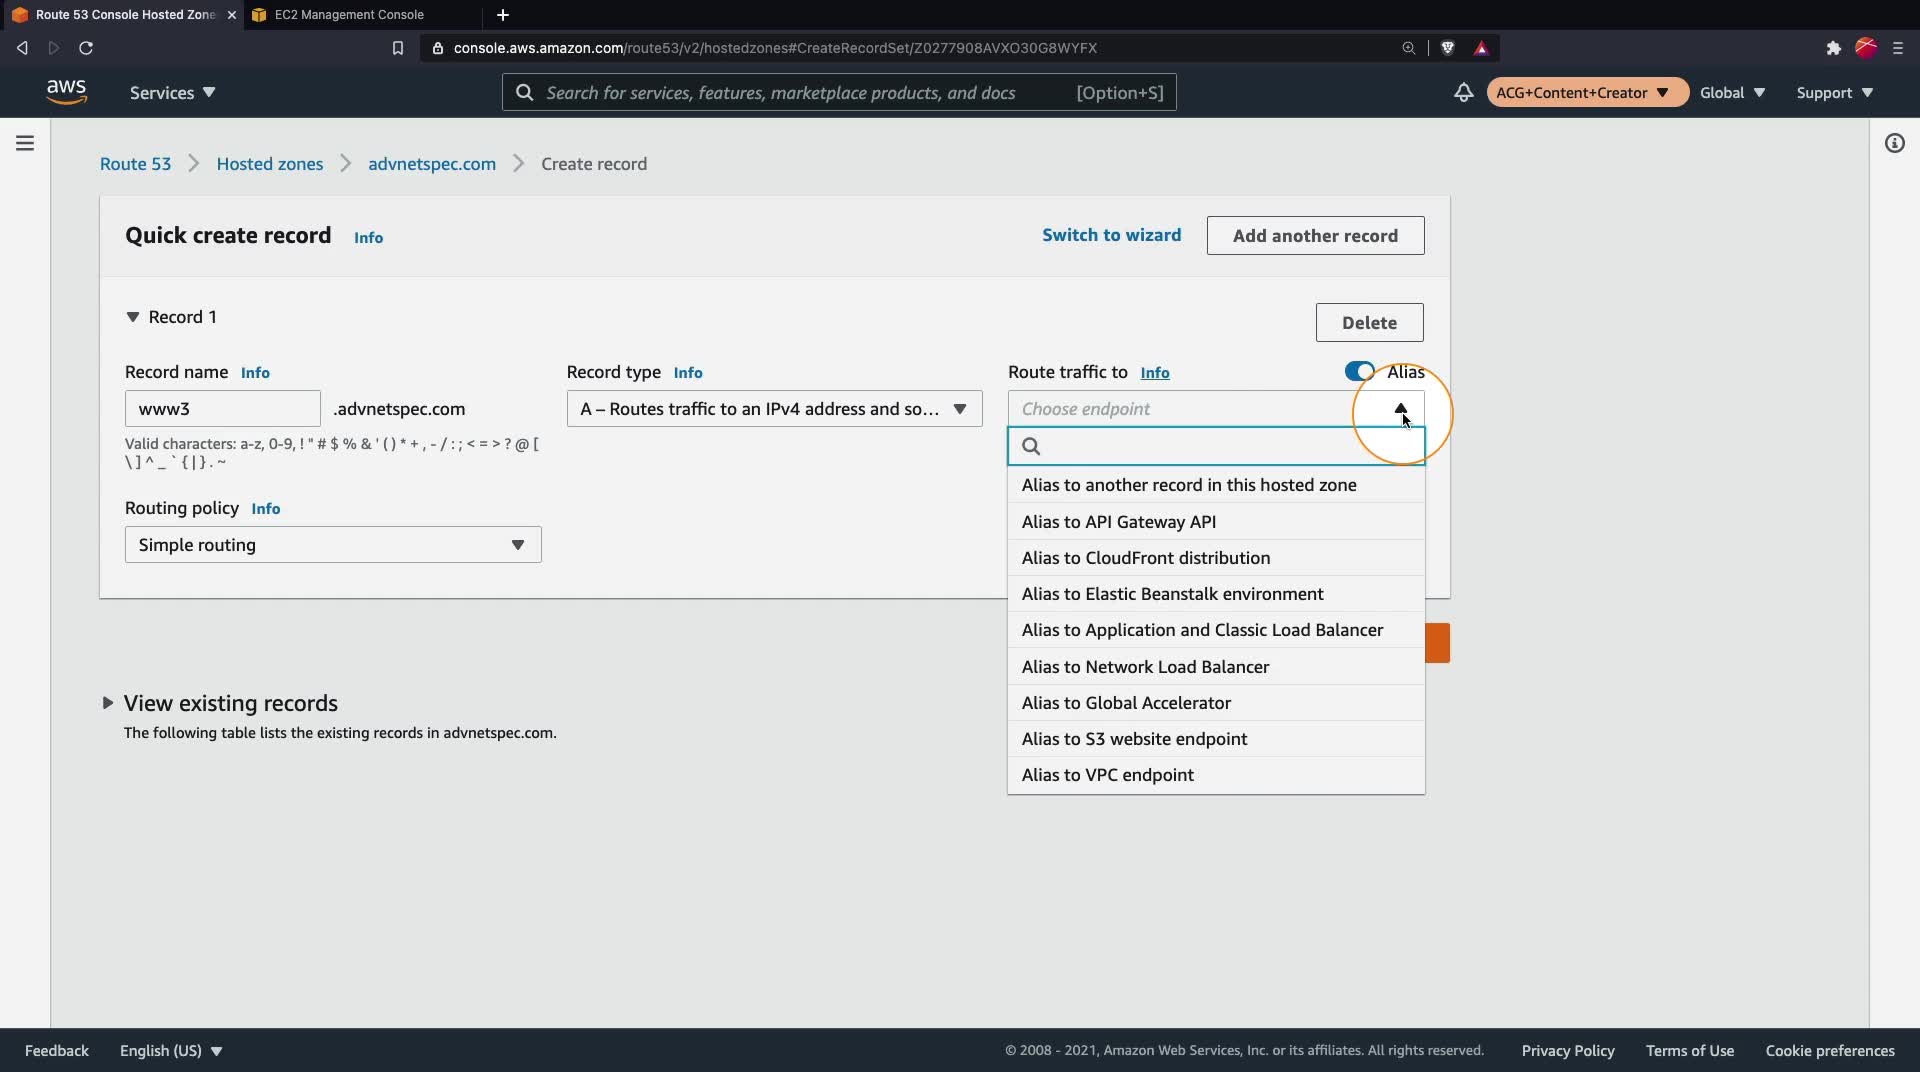Open the browser extensions puzzle icon
The image size is (1920, 1072).
click(1833, 48)
